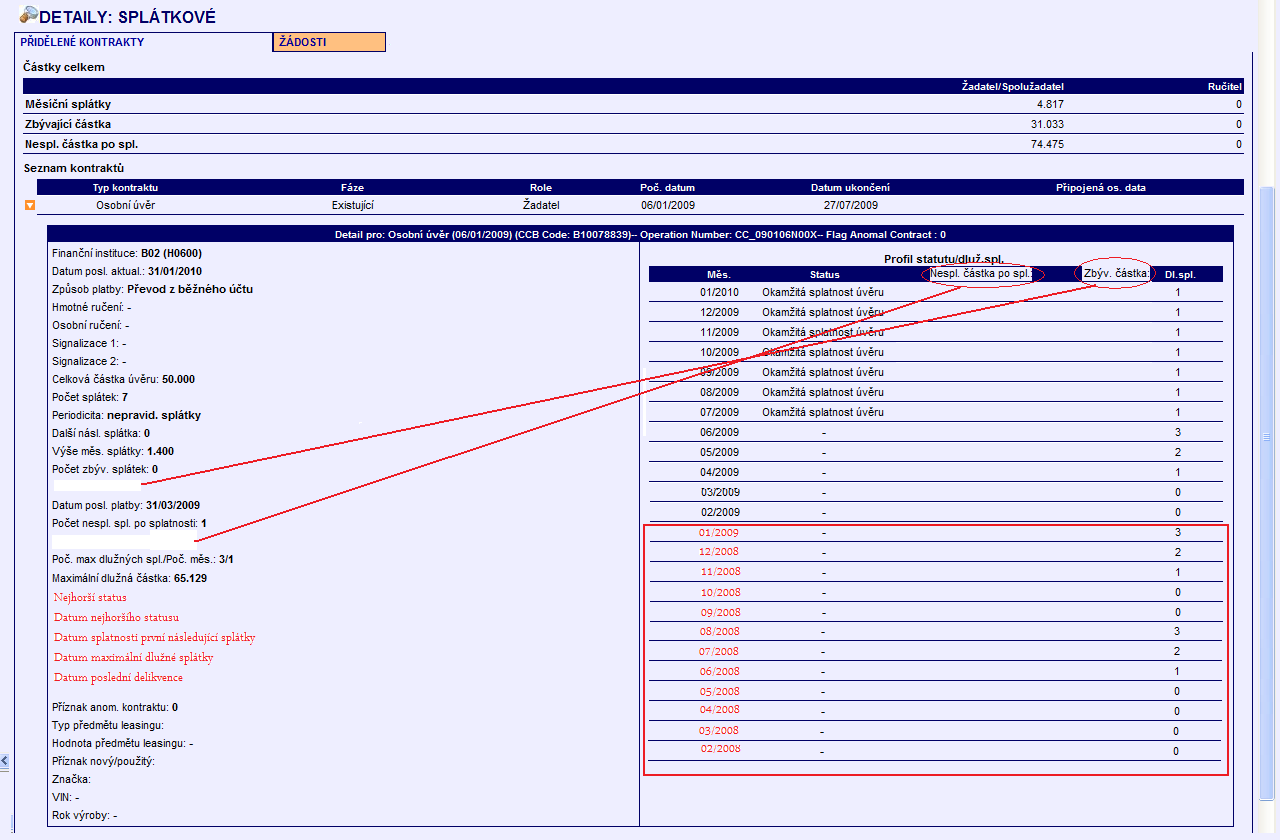Viewport: 1280px width, 840px height.
Task: Select the red 02/2008 month row
Action: pos(935,750)
